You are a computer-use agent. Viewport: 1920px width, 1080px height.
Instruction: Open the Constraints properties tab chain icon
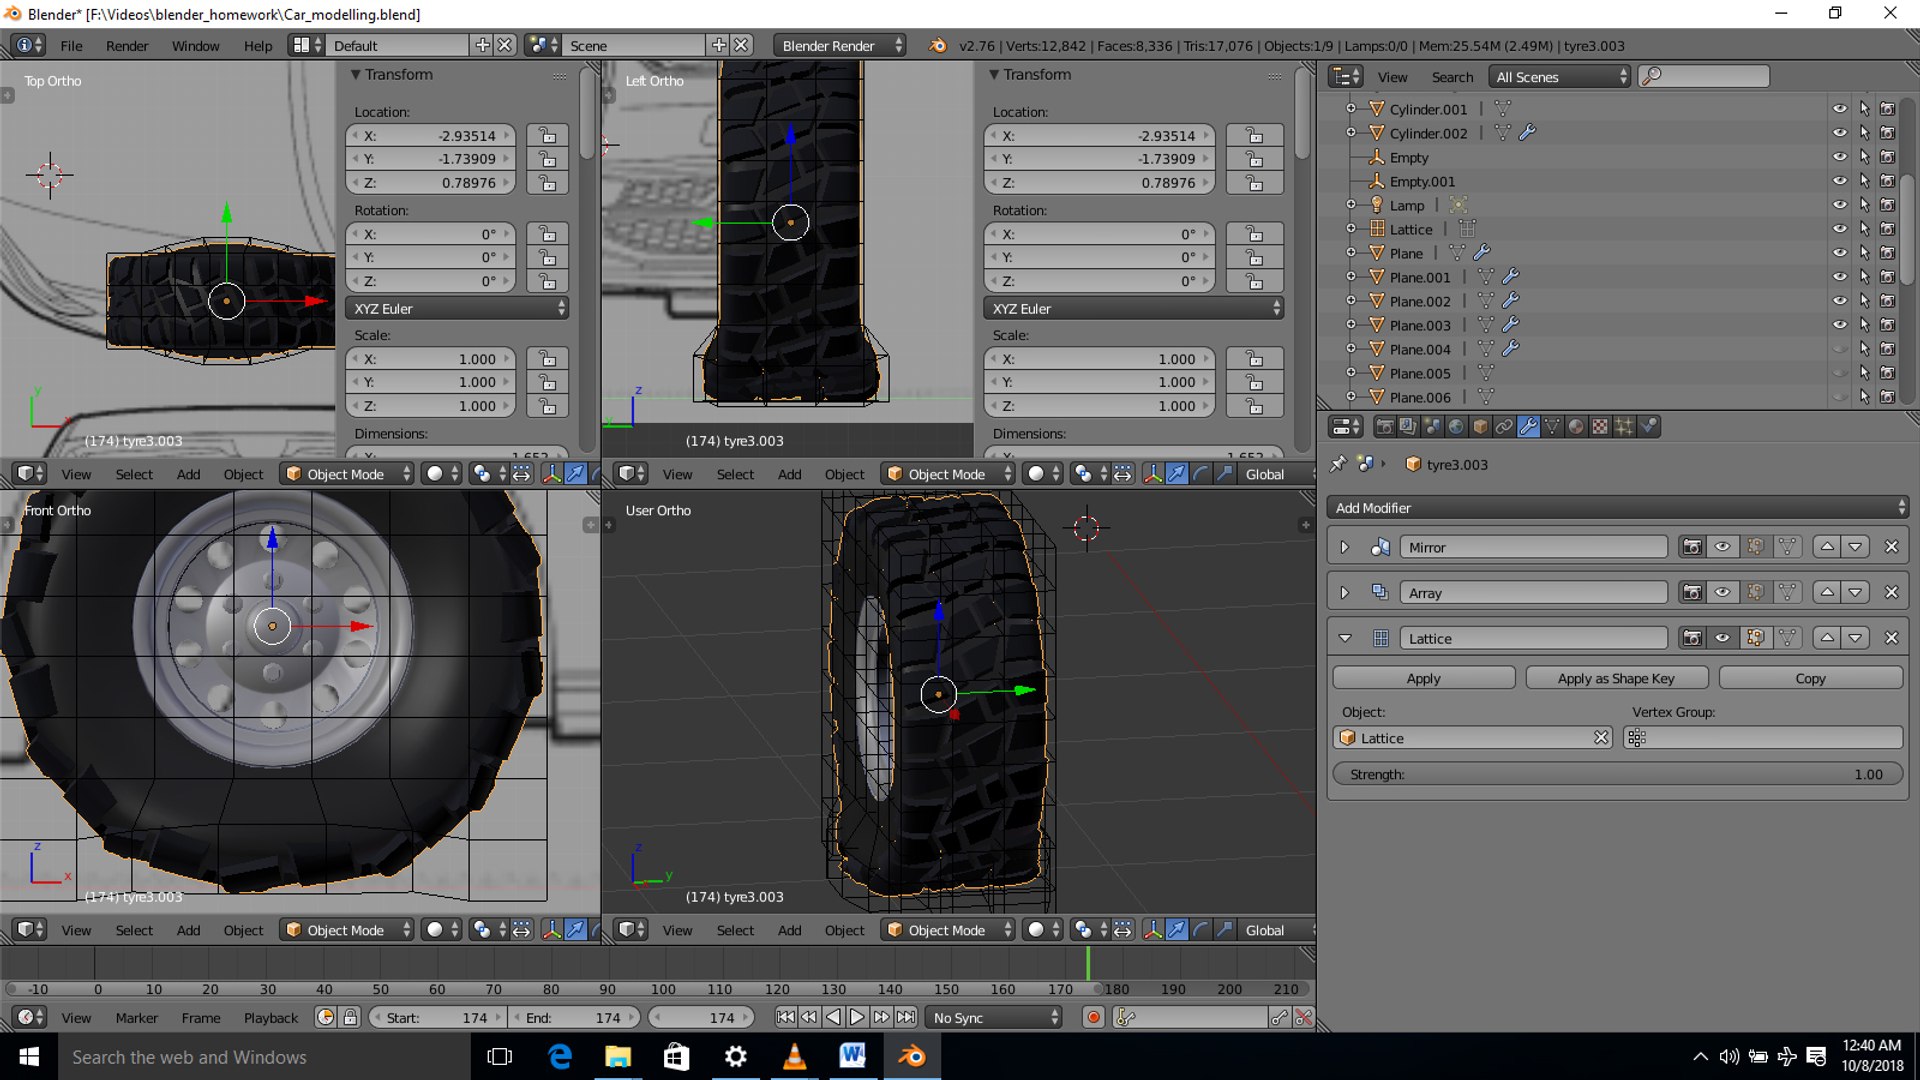[x=1504, y=426]
